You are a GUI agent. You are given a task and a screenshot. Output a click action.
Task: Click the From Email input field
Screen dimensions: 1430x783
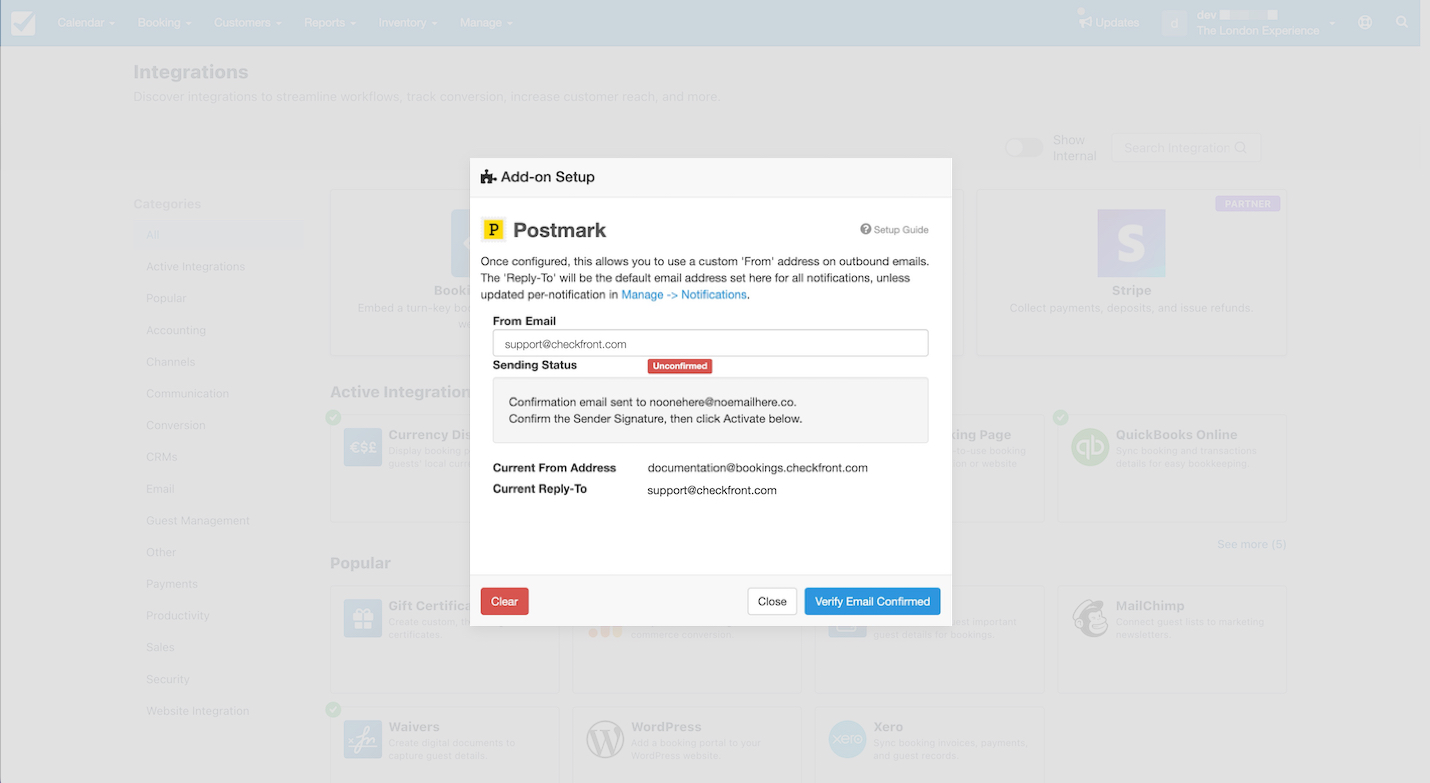point(710,343)
